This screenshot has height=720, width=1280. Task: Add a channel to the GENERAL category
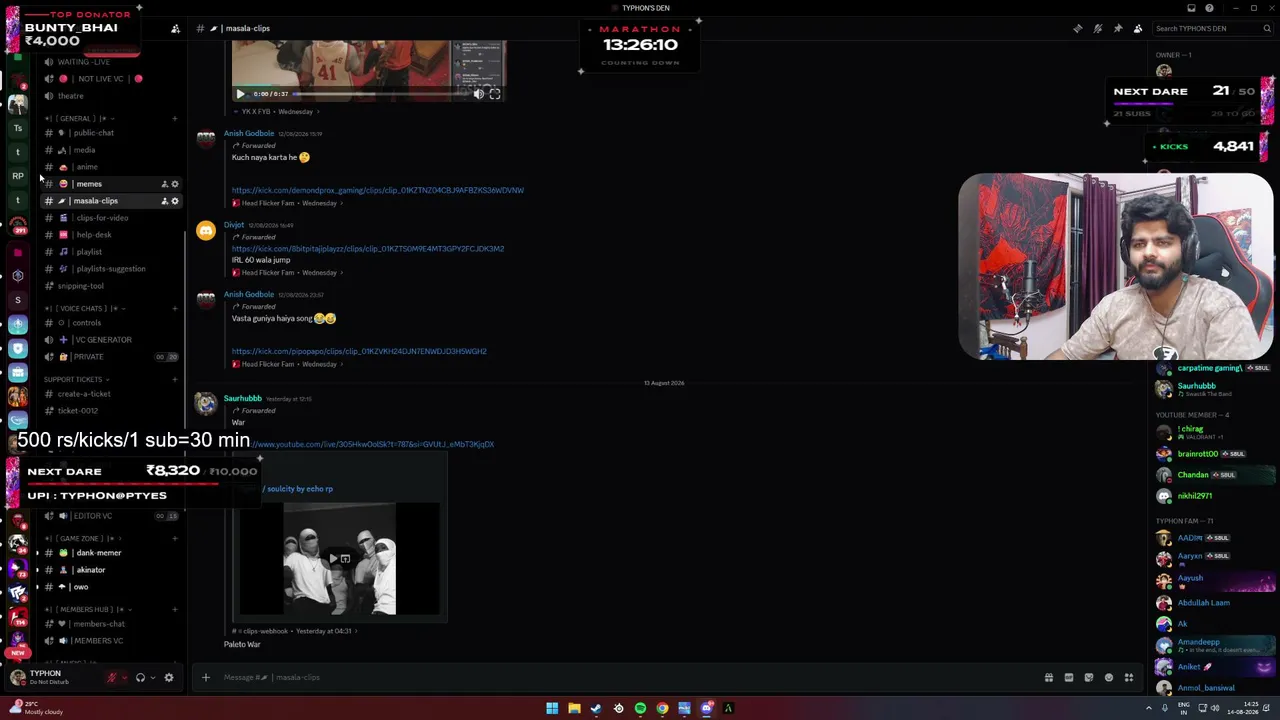click(175, 119)
